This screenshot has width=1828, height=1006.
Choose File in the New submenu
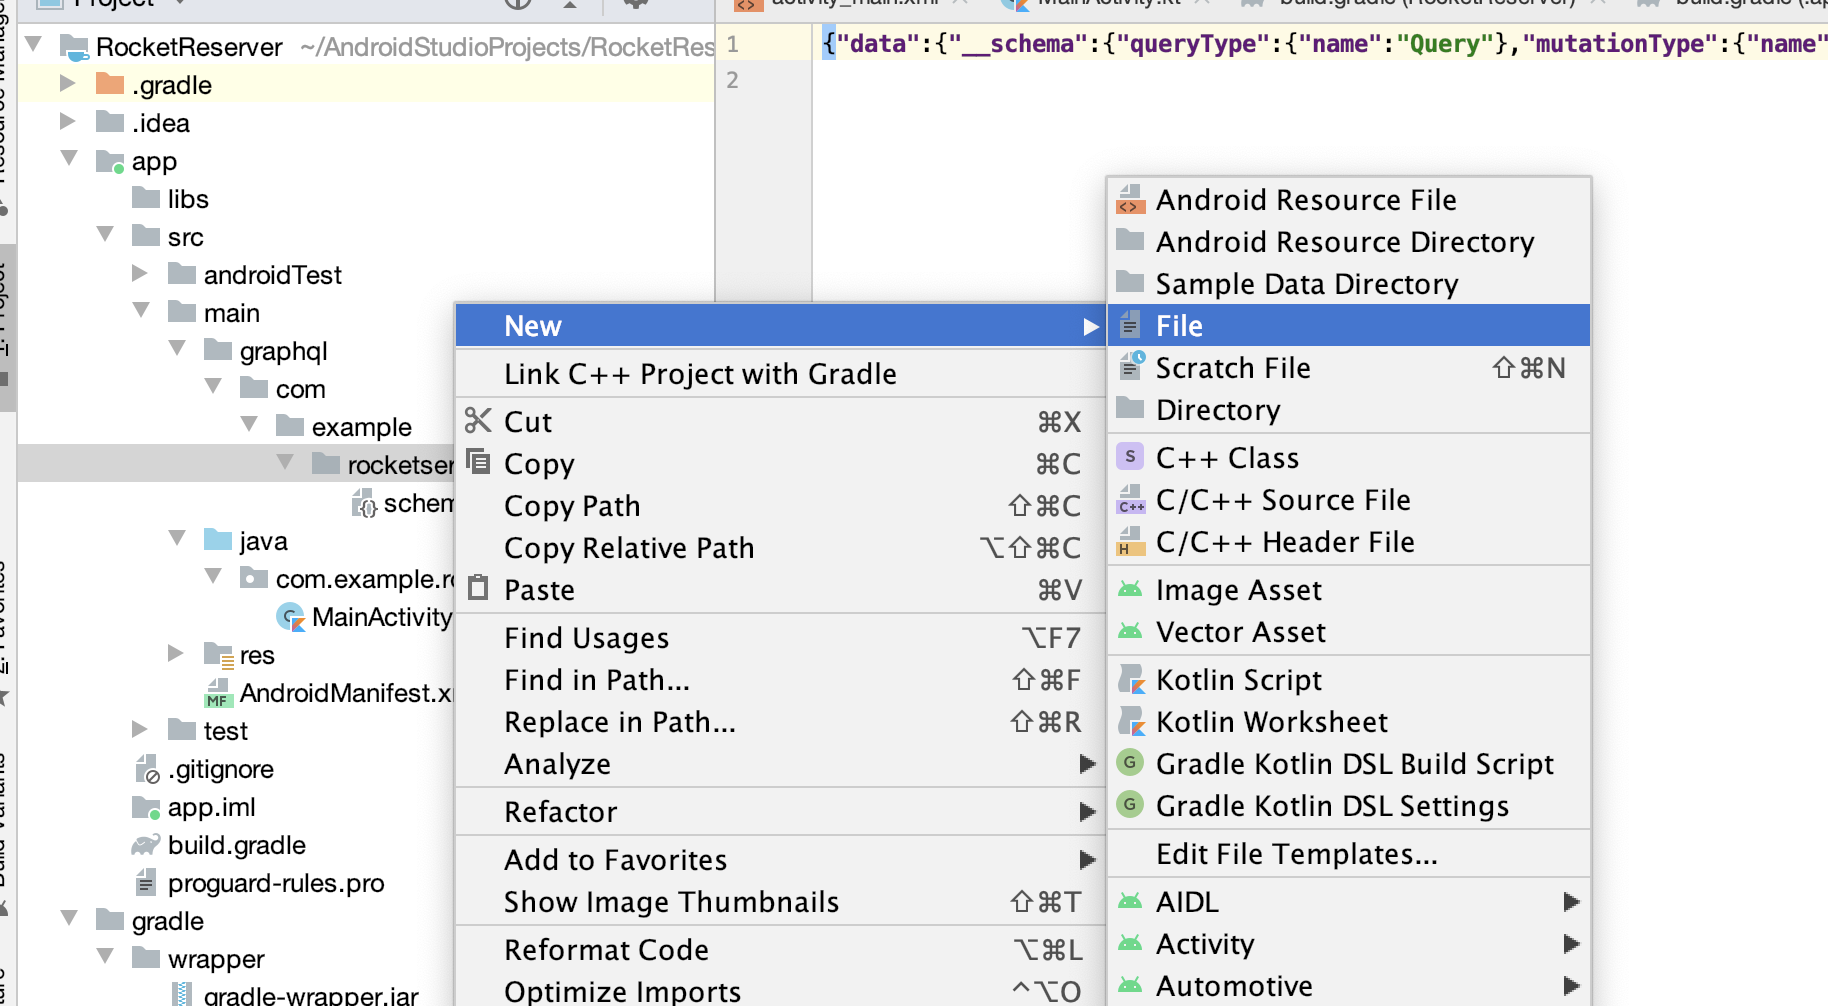pyautogui.click(x=1348, y=325)
